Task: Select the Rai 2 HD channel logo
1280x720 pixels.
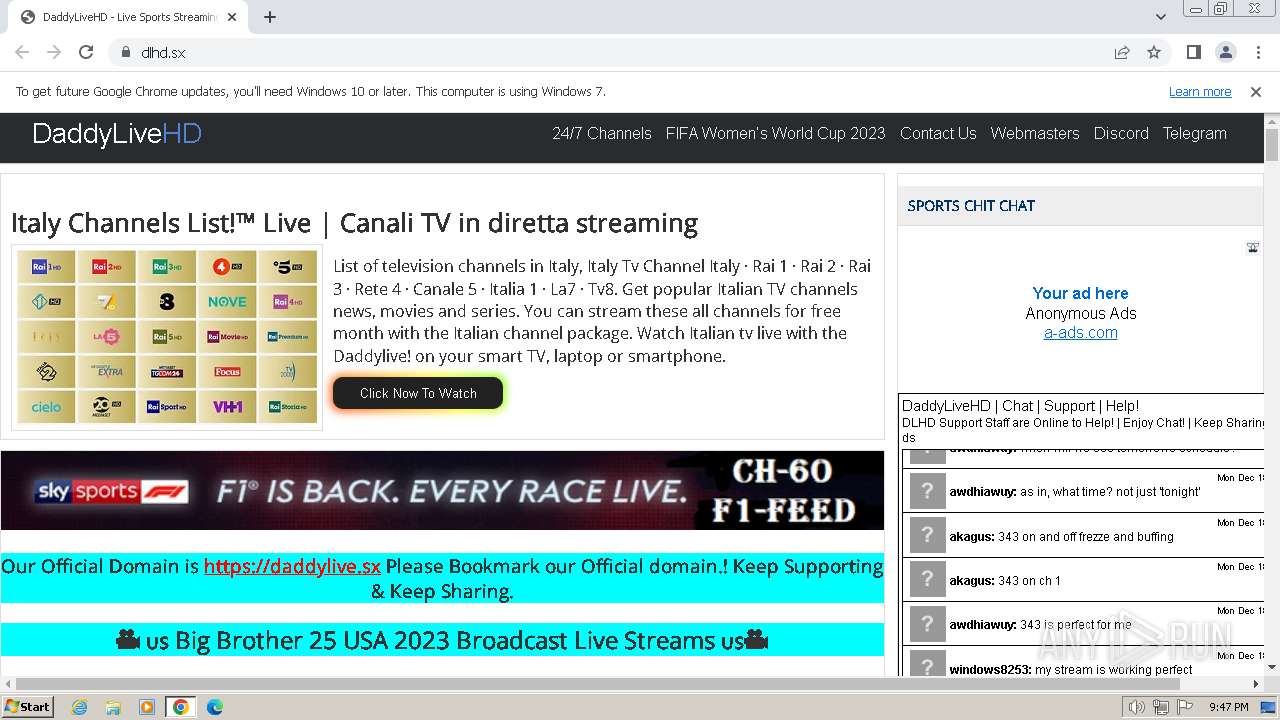Action: click(106, 267)
